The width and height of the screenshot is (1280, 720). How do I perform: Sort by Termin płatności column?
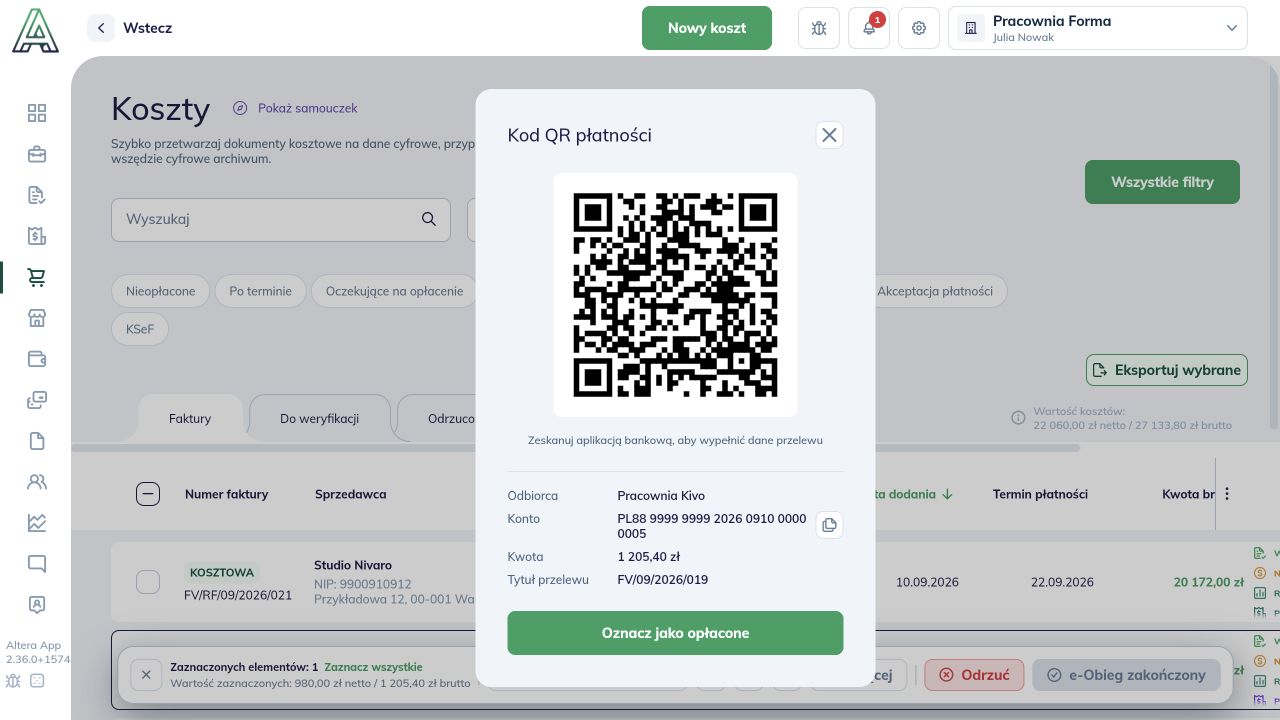point(1040,494)
